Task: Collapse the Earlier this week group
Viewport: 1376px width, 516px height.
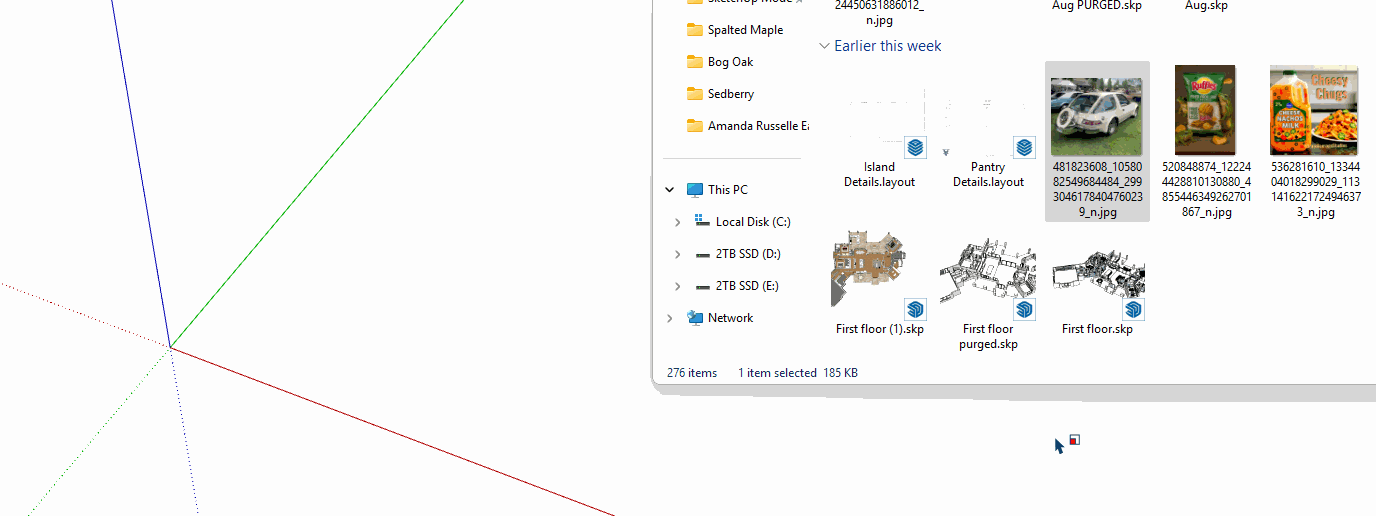Action: point(824,46)
